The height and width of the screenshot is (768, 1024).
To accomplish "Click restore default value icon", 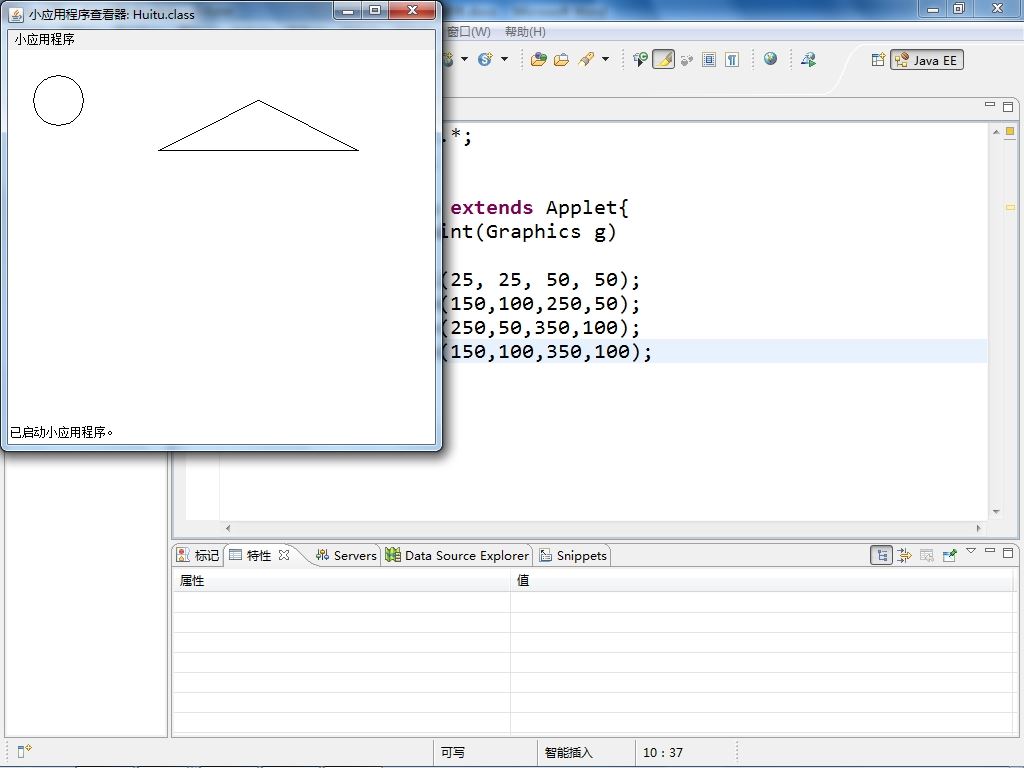I will [927, 556].
